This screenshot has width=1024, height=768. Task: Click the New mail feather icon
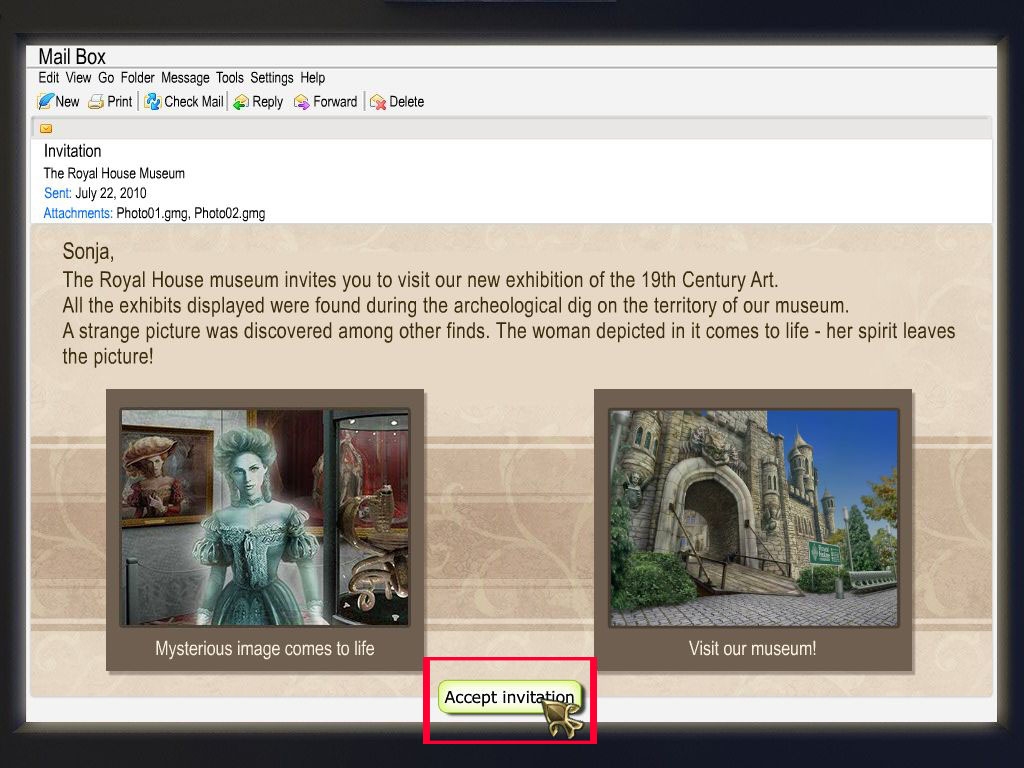click(45, 102)
